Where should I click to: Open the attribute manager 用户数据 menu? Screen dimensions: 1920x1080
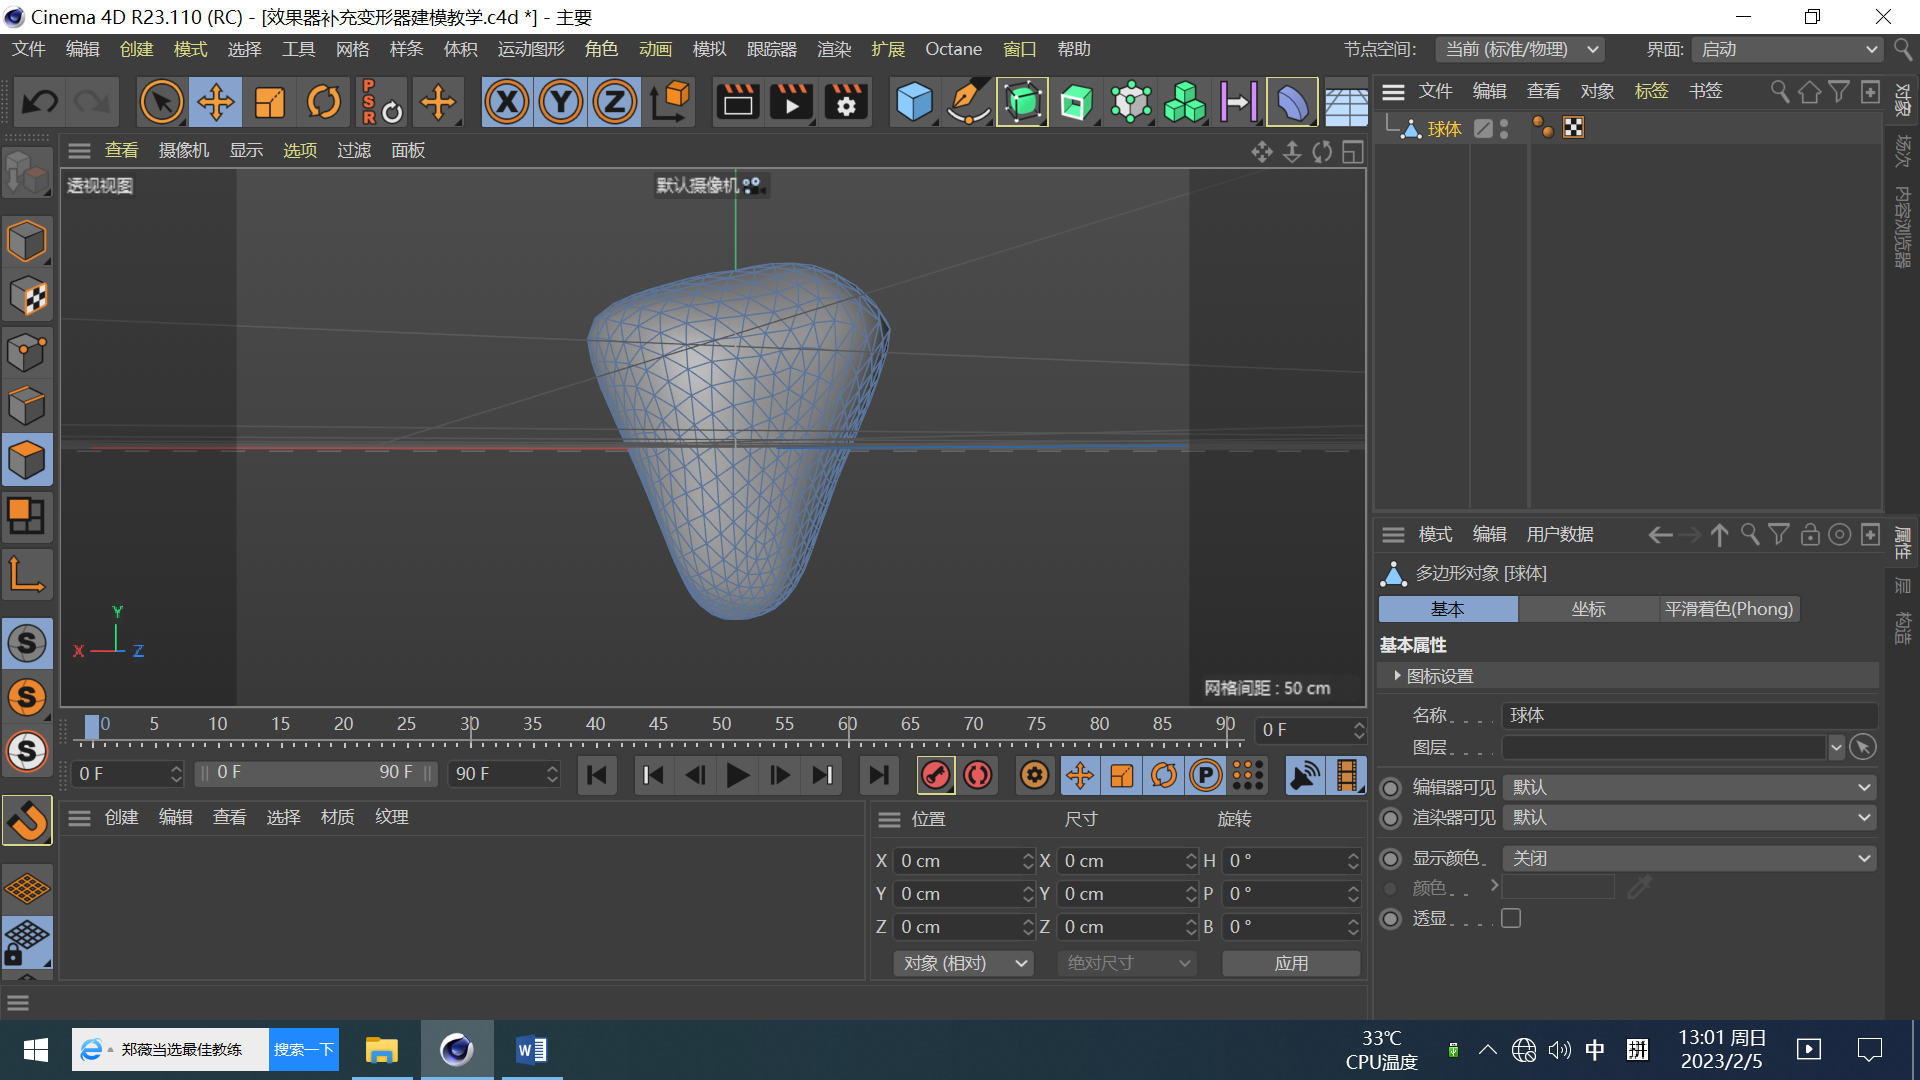1560,534
